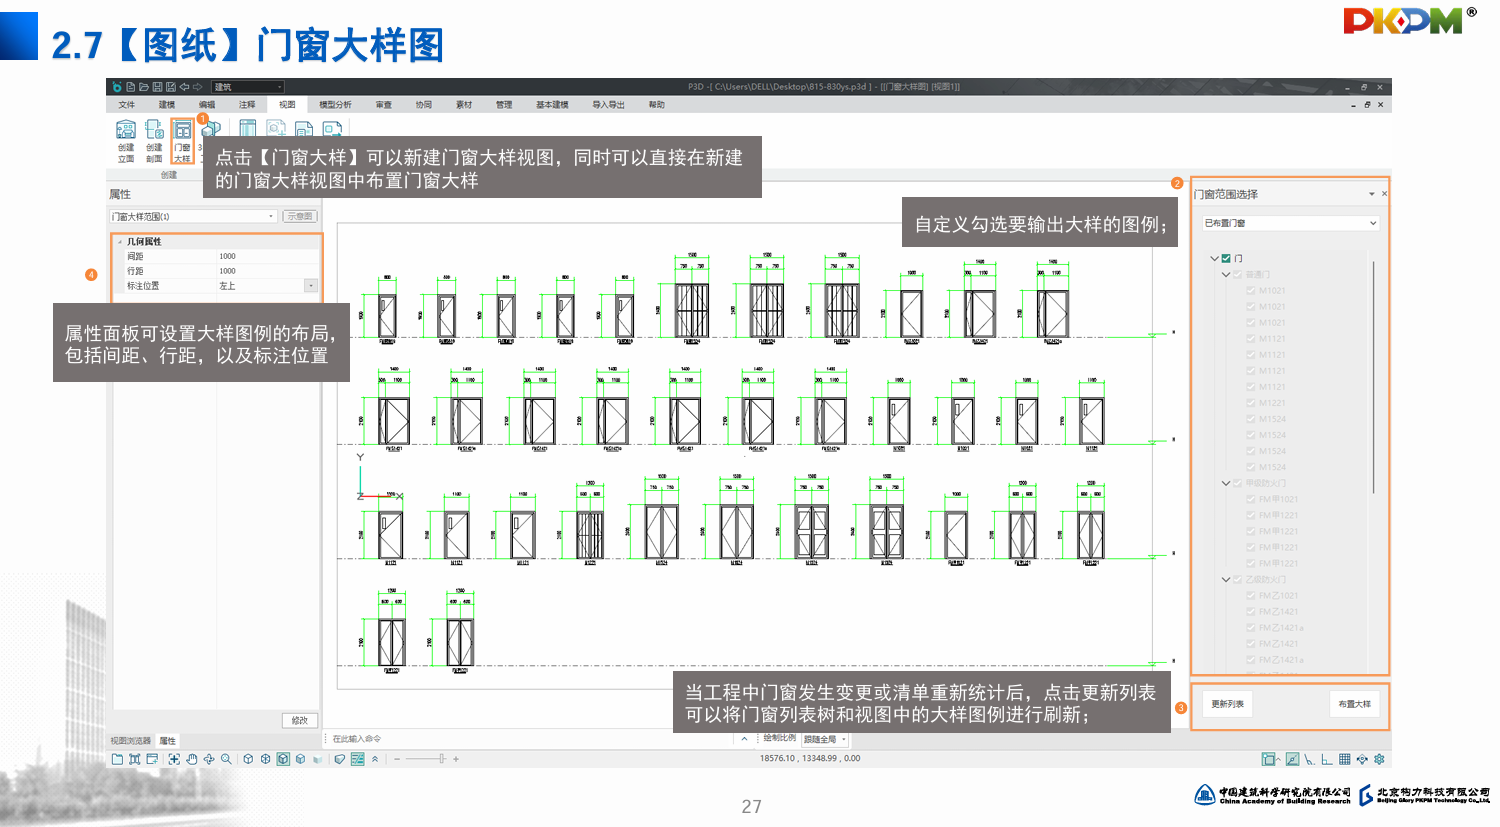Toggle the 甲级防火门 checkbox
Image resolution: width=1500 pixels, height=827 pixels.
pyautogui.click(x=1238, y=483)
